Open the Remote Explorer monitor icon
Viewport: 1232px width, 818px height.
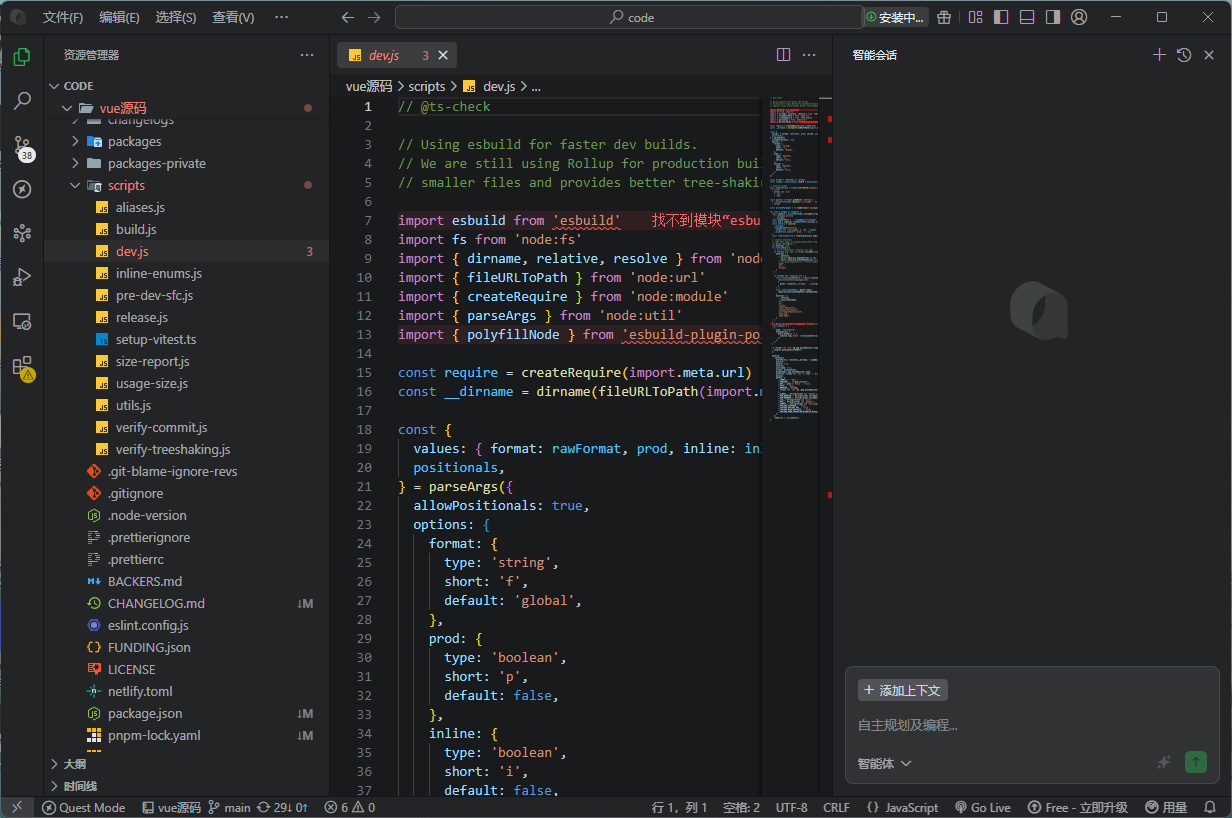coord(22,321)
